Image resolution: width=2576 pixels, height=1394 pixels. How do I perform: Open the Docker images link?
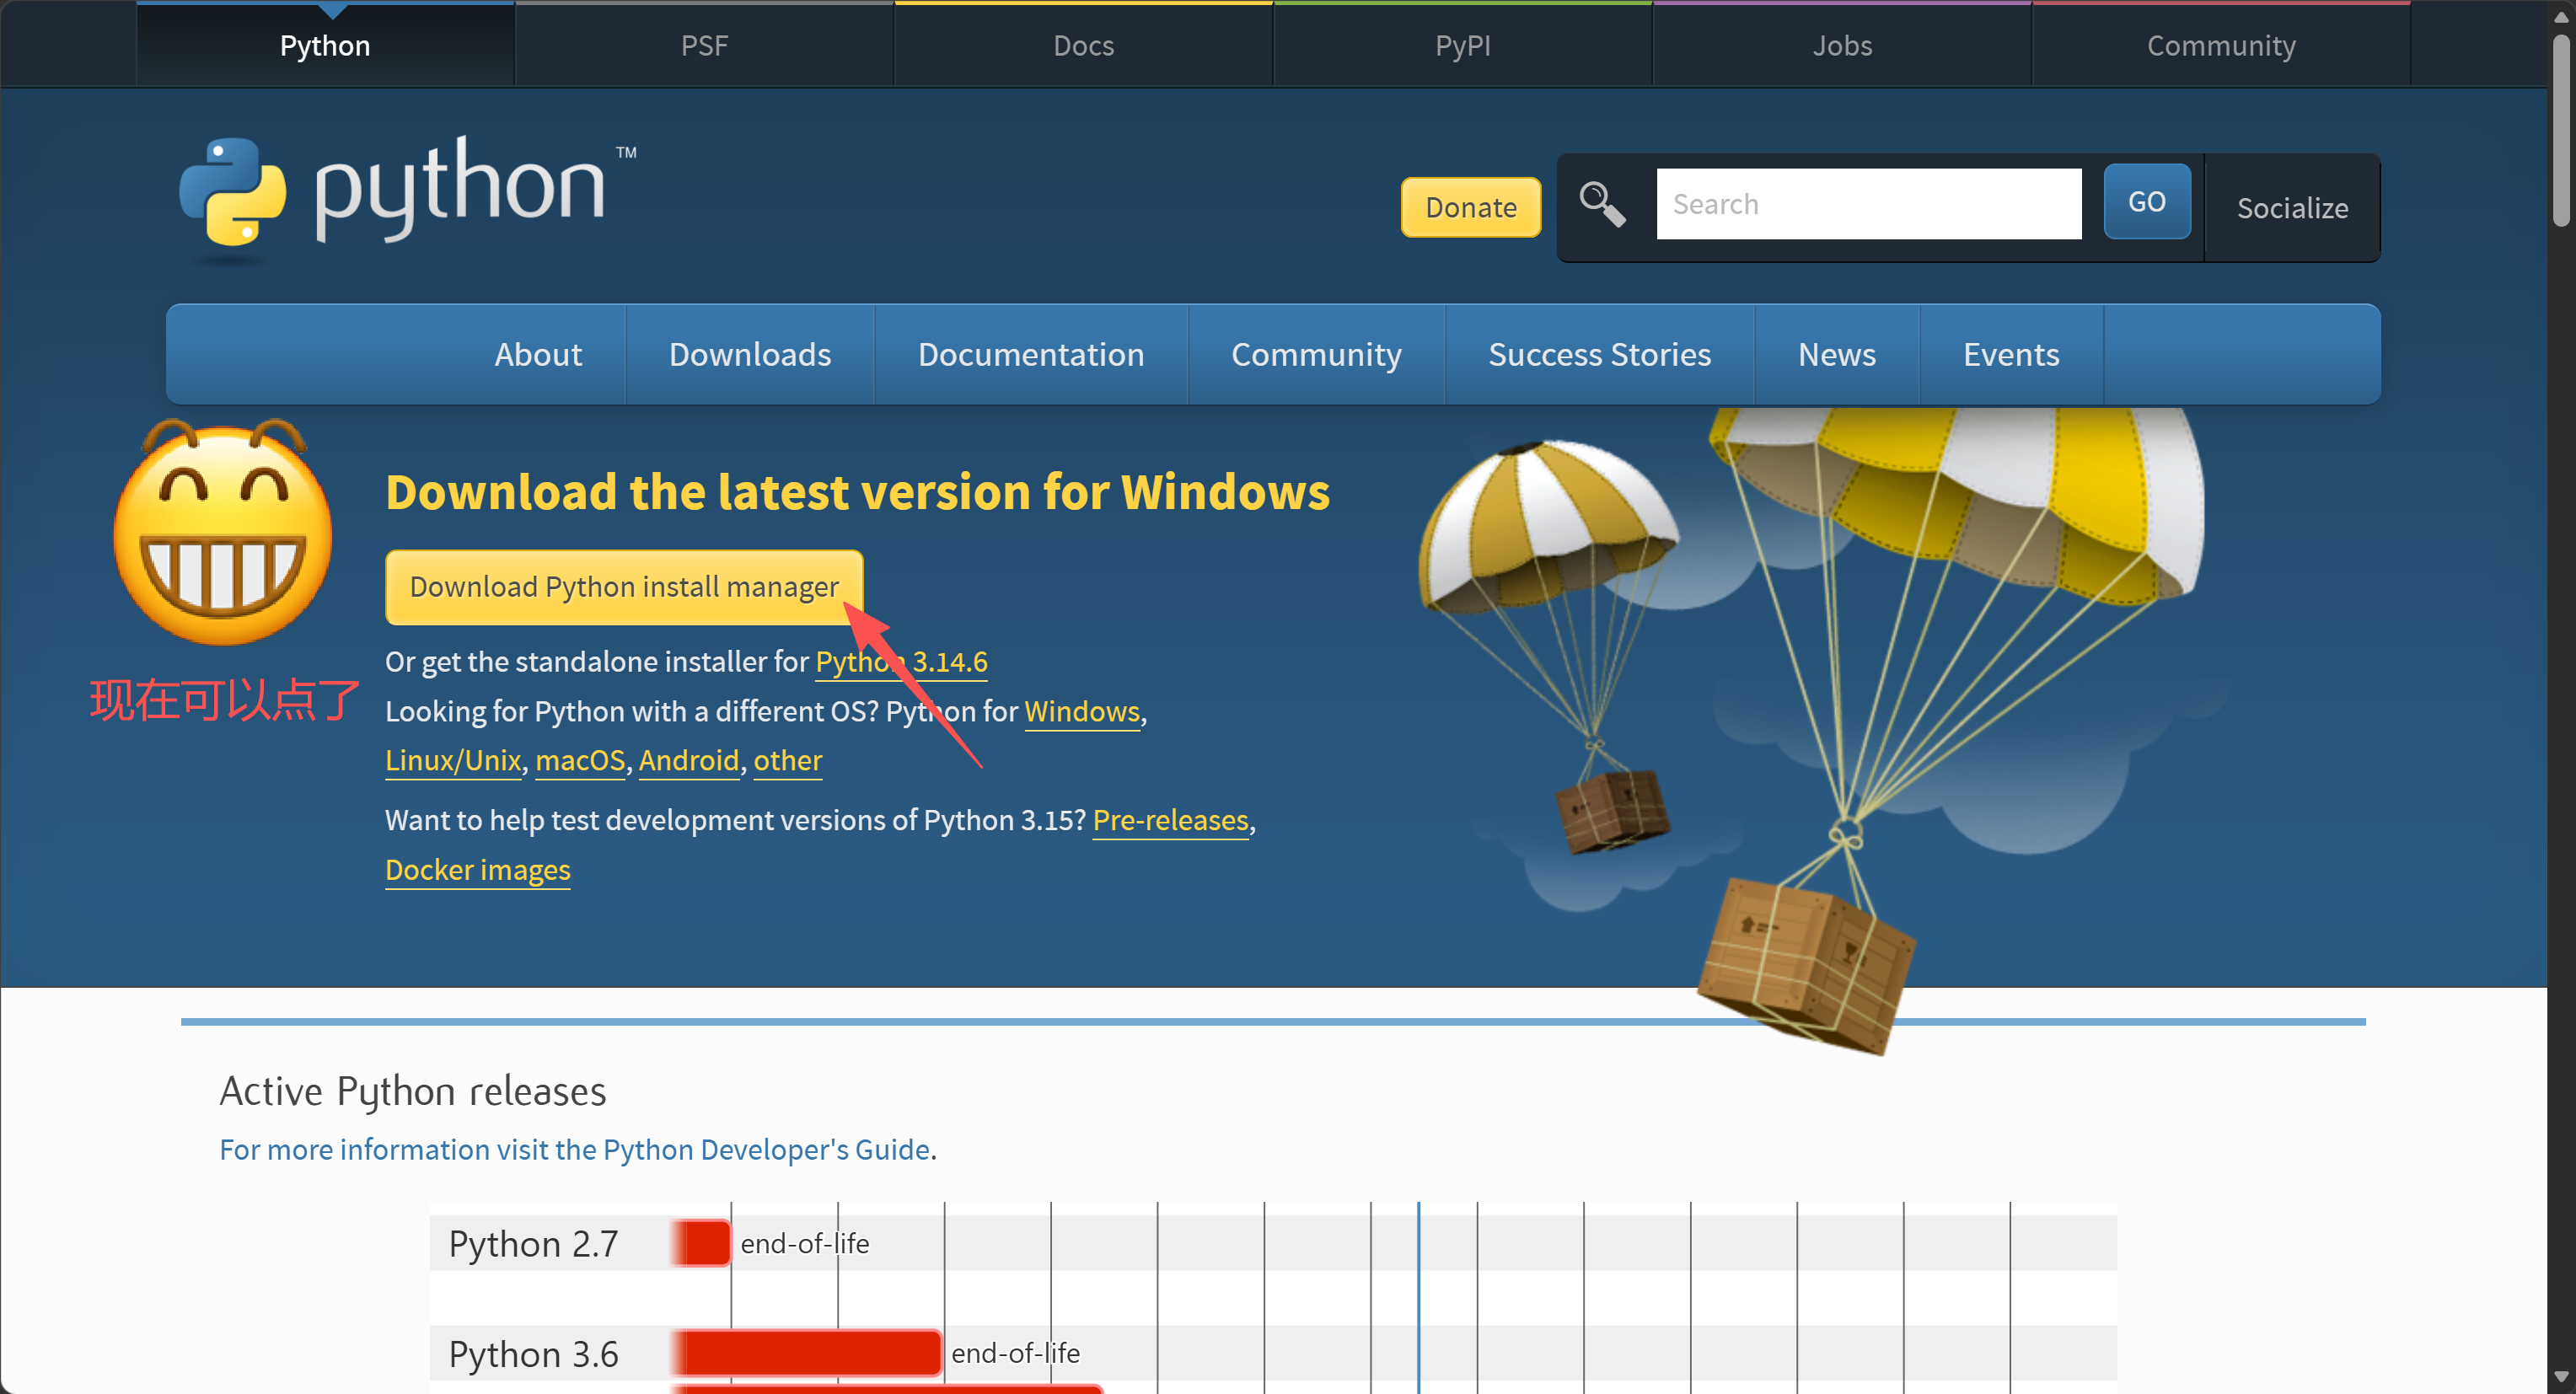(478, 871)
